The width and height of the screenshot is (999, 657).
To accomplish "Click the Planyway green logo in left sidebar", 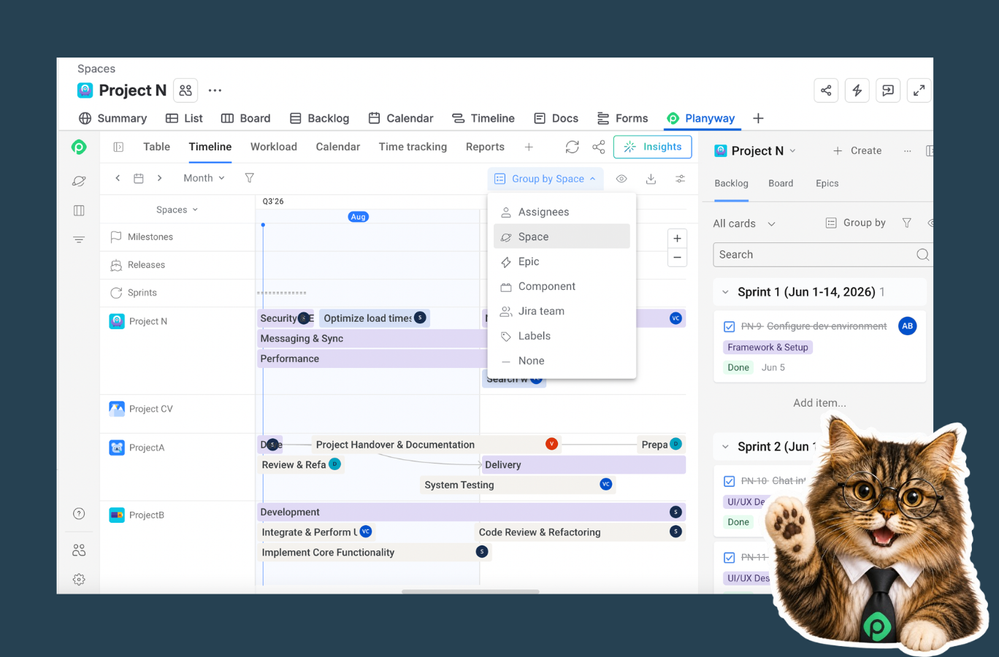I will [x=79, y=147].
